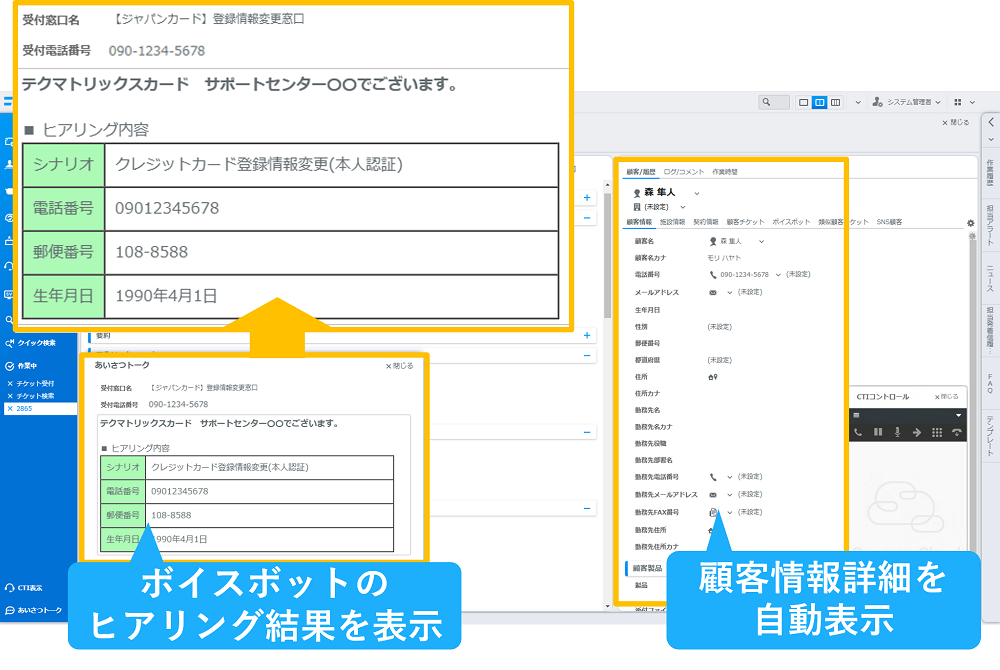This screenshot has width=1000, height=670.
Task: Mute the microphone in CTIコントロール
Action: [x=897, y=432]
